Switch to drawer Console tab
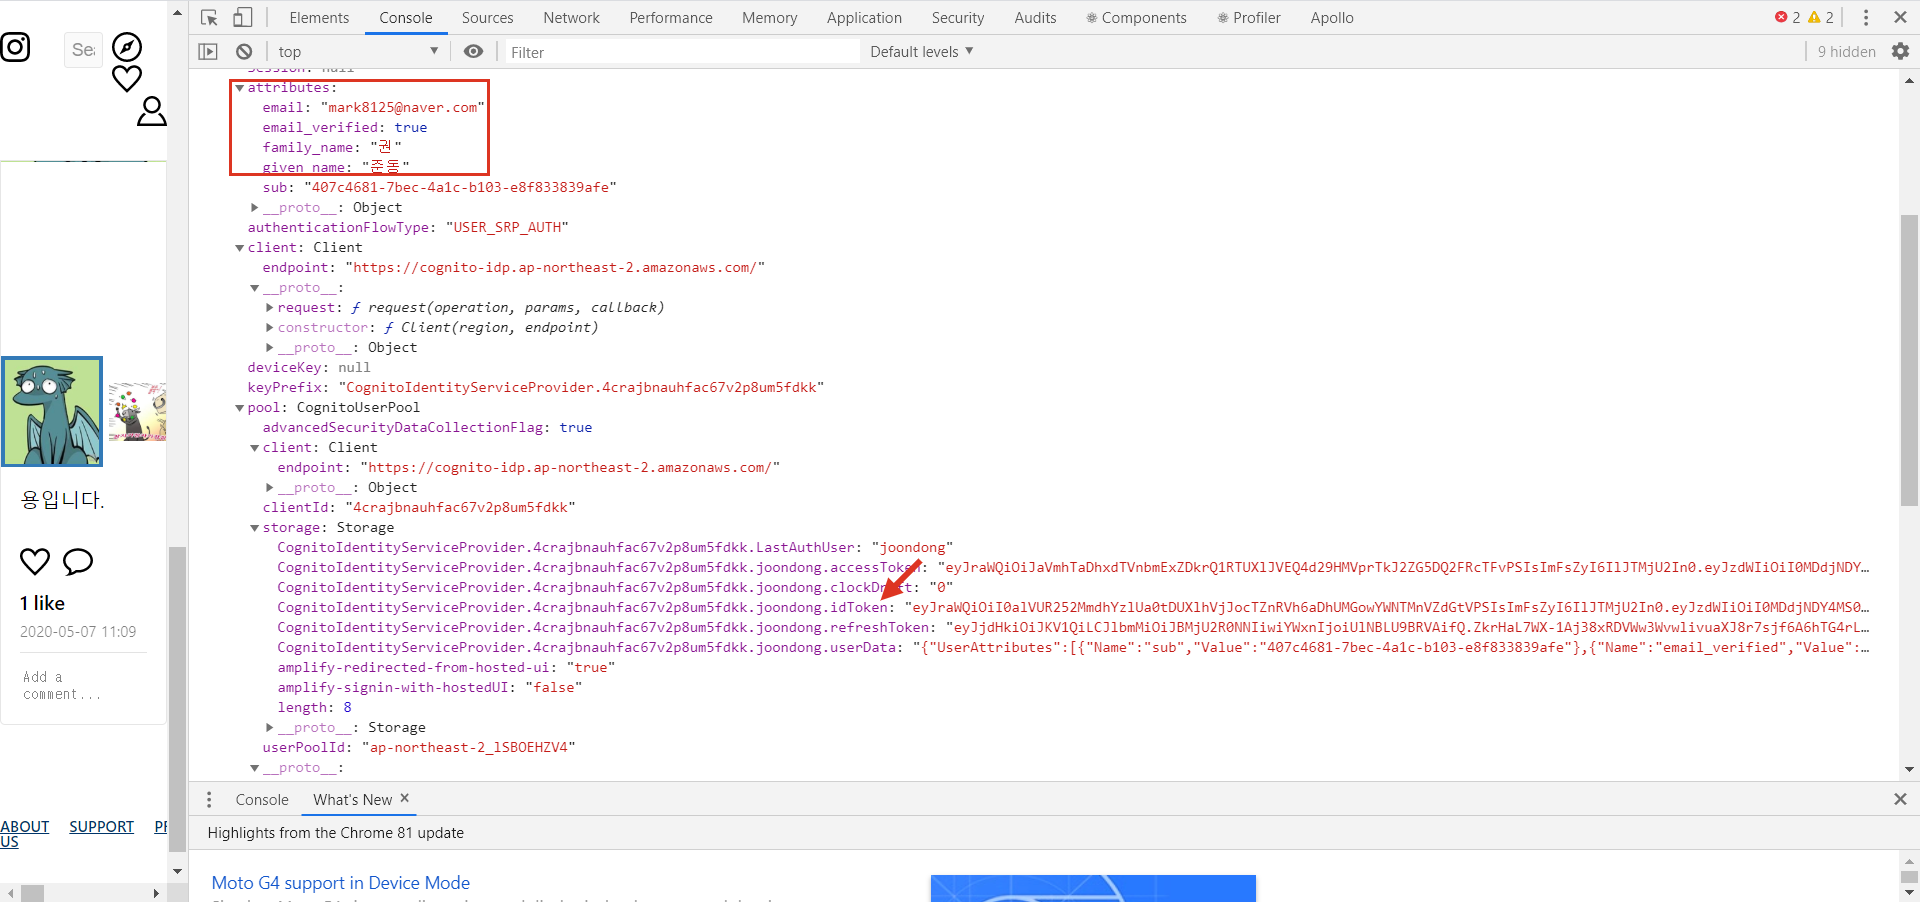 coord(262,800)
